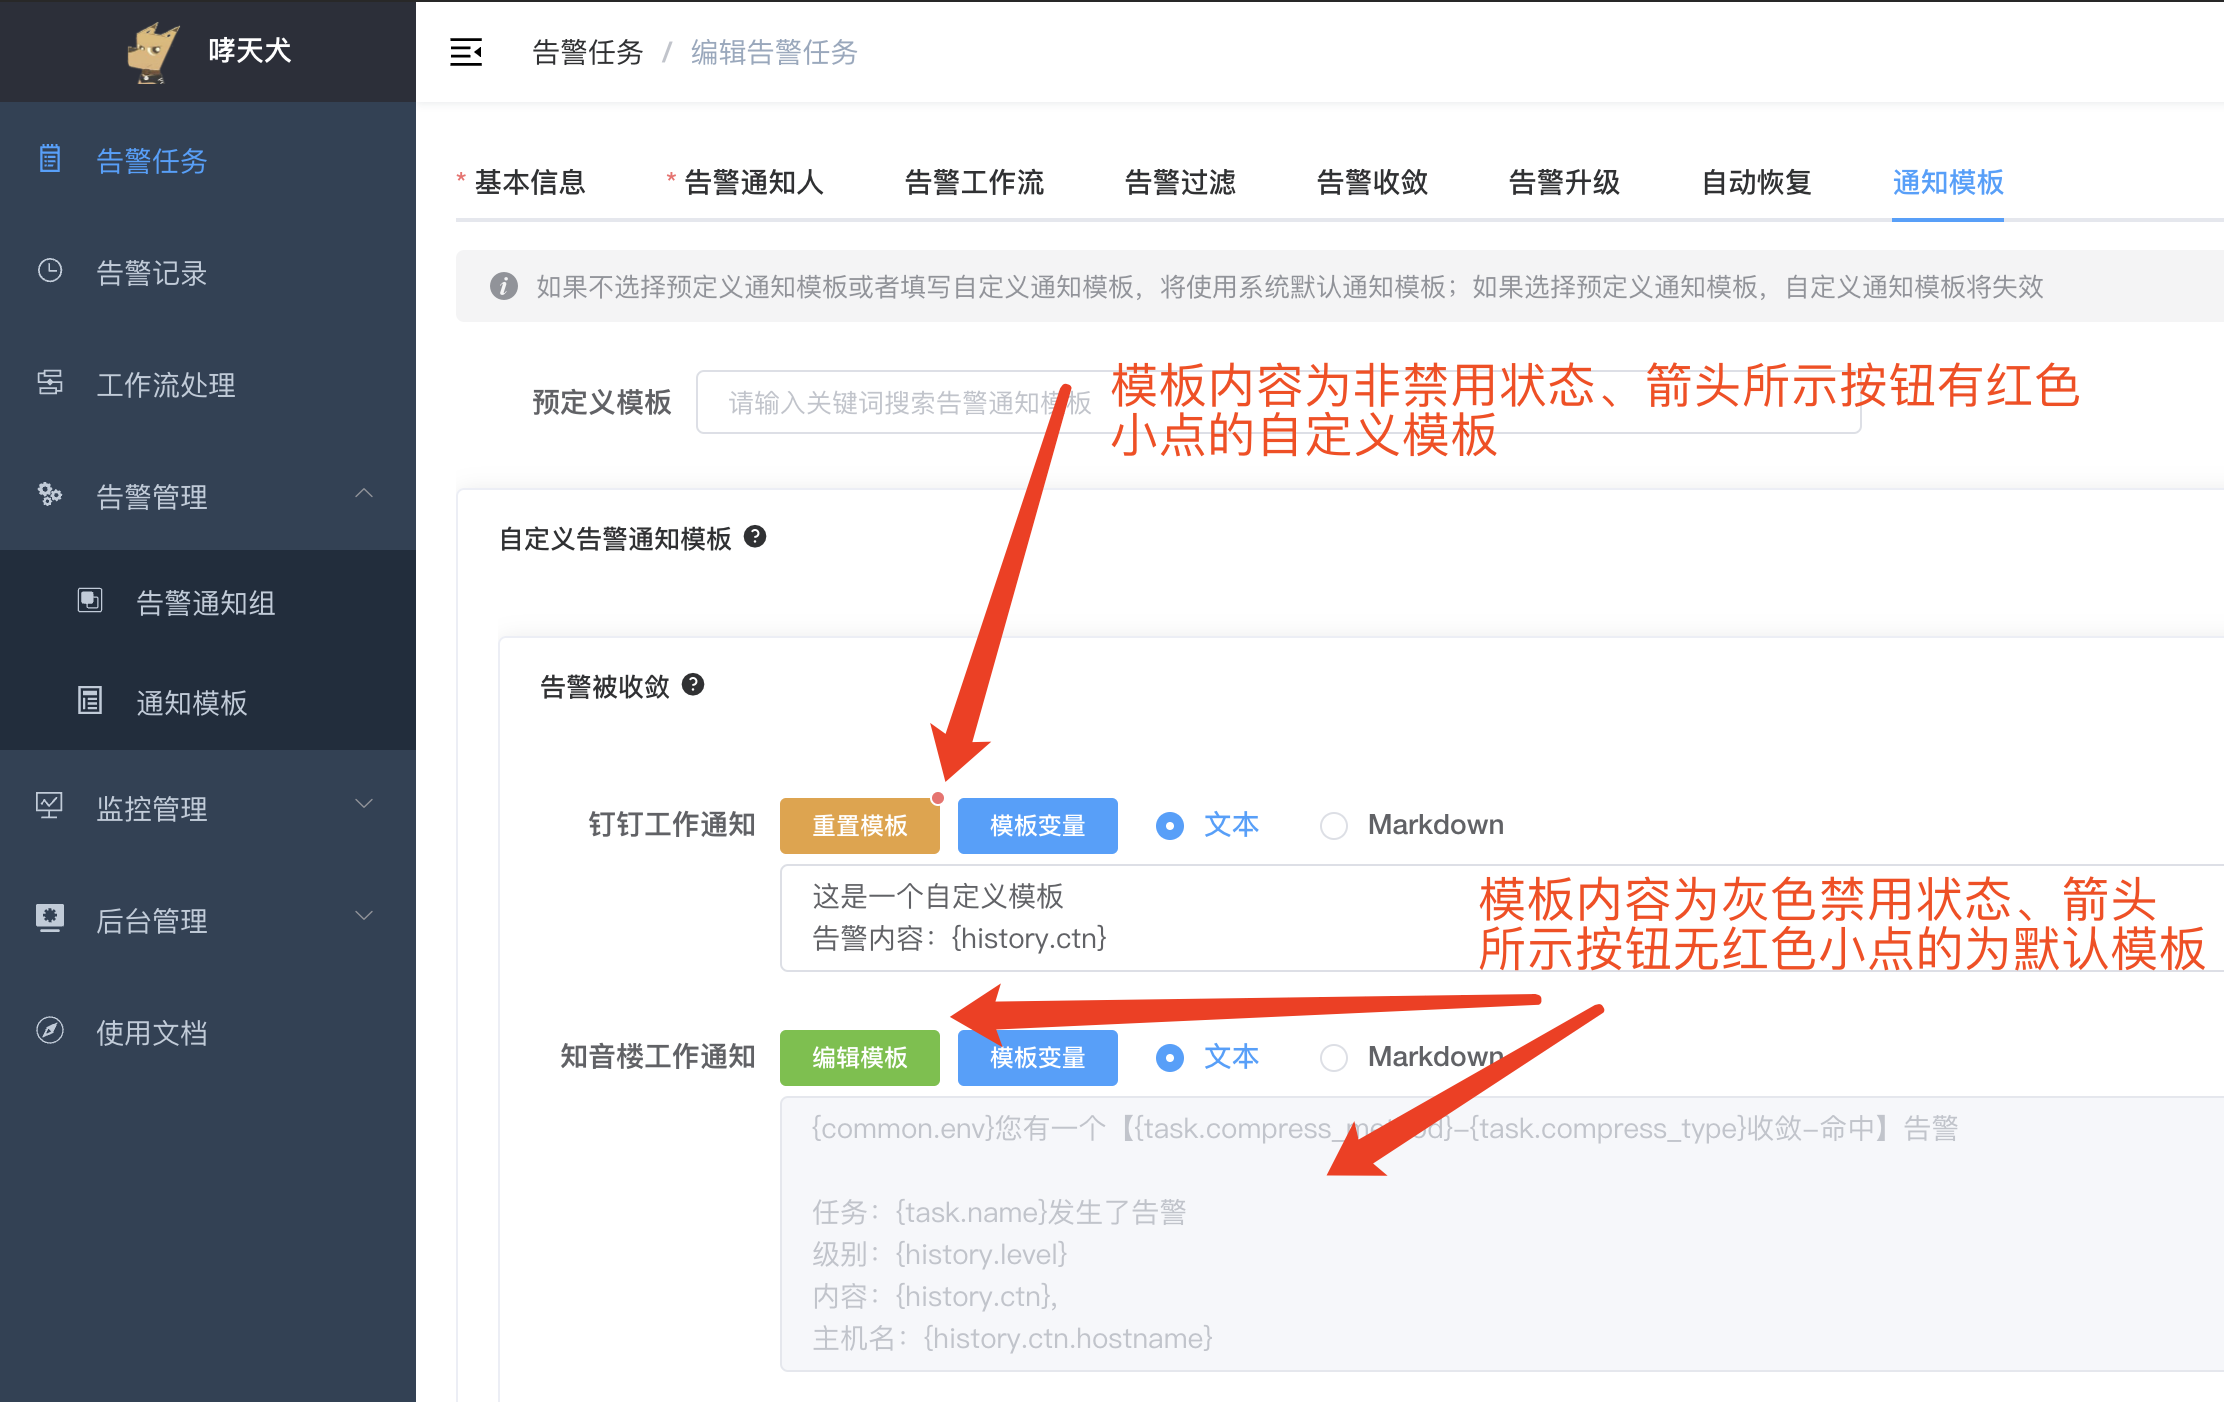2224x1402 pixels.
Task: Click help icon beside 告警被收敛
Action: [693, 685]
